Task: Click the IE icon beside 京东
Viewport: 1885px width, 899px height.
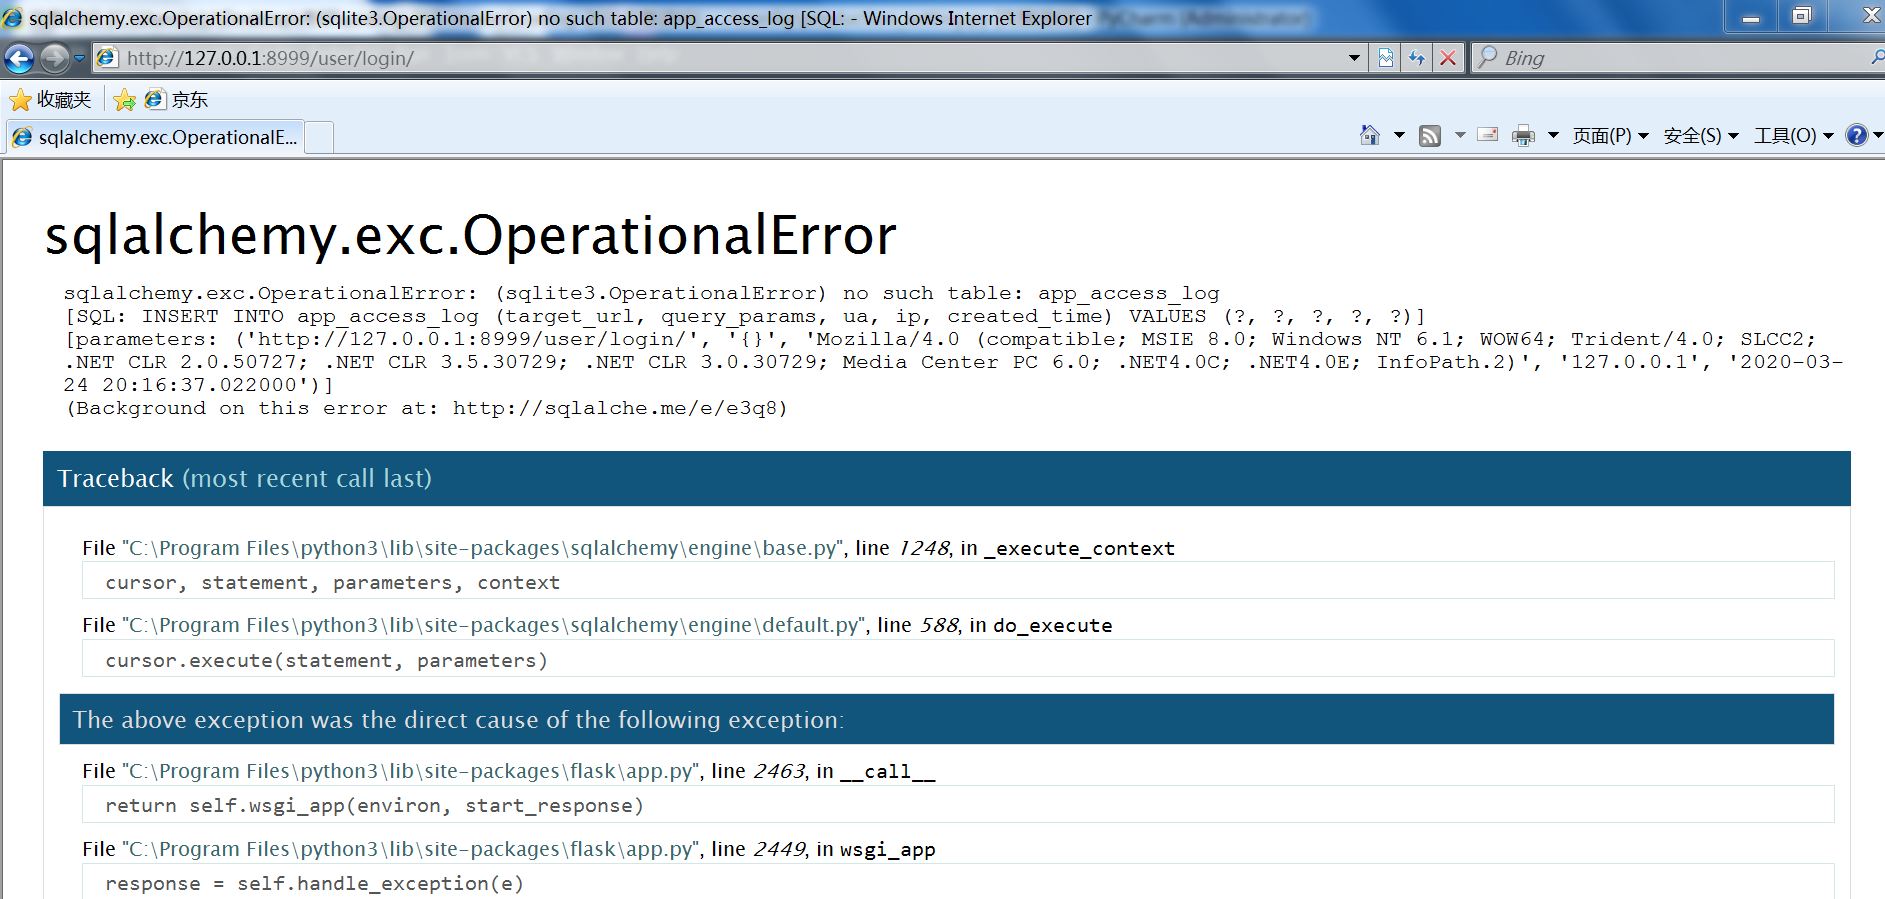Action: pos(154,99)
